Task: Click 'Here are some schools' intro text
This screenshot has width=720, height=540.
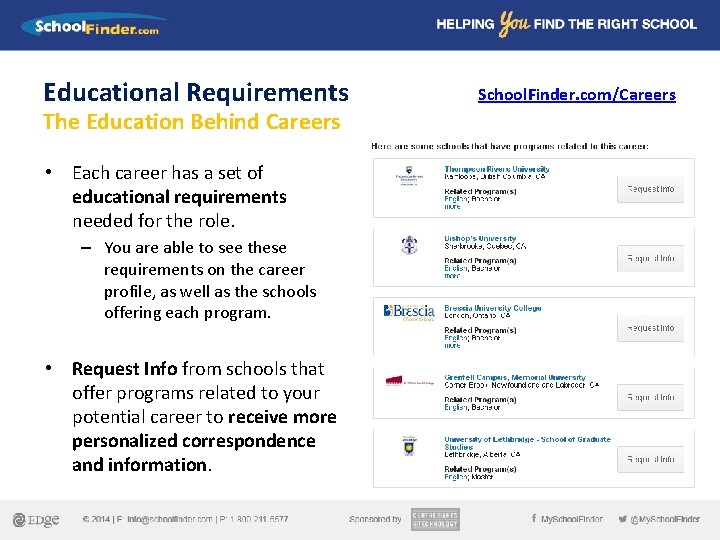Action: coord(510,146)
